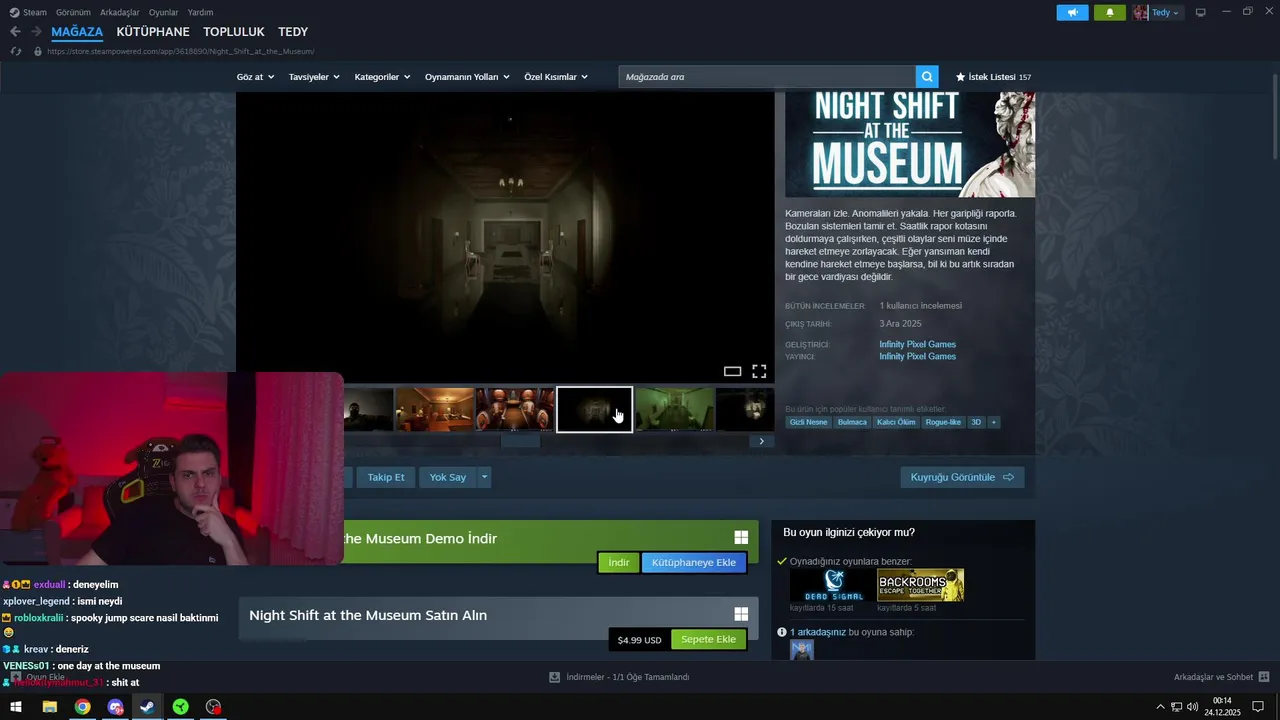Go back with the left arrow

pos(15,32)
